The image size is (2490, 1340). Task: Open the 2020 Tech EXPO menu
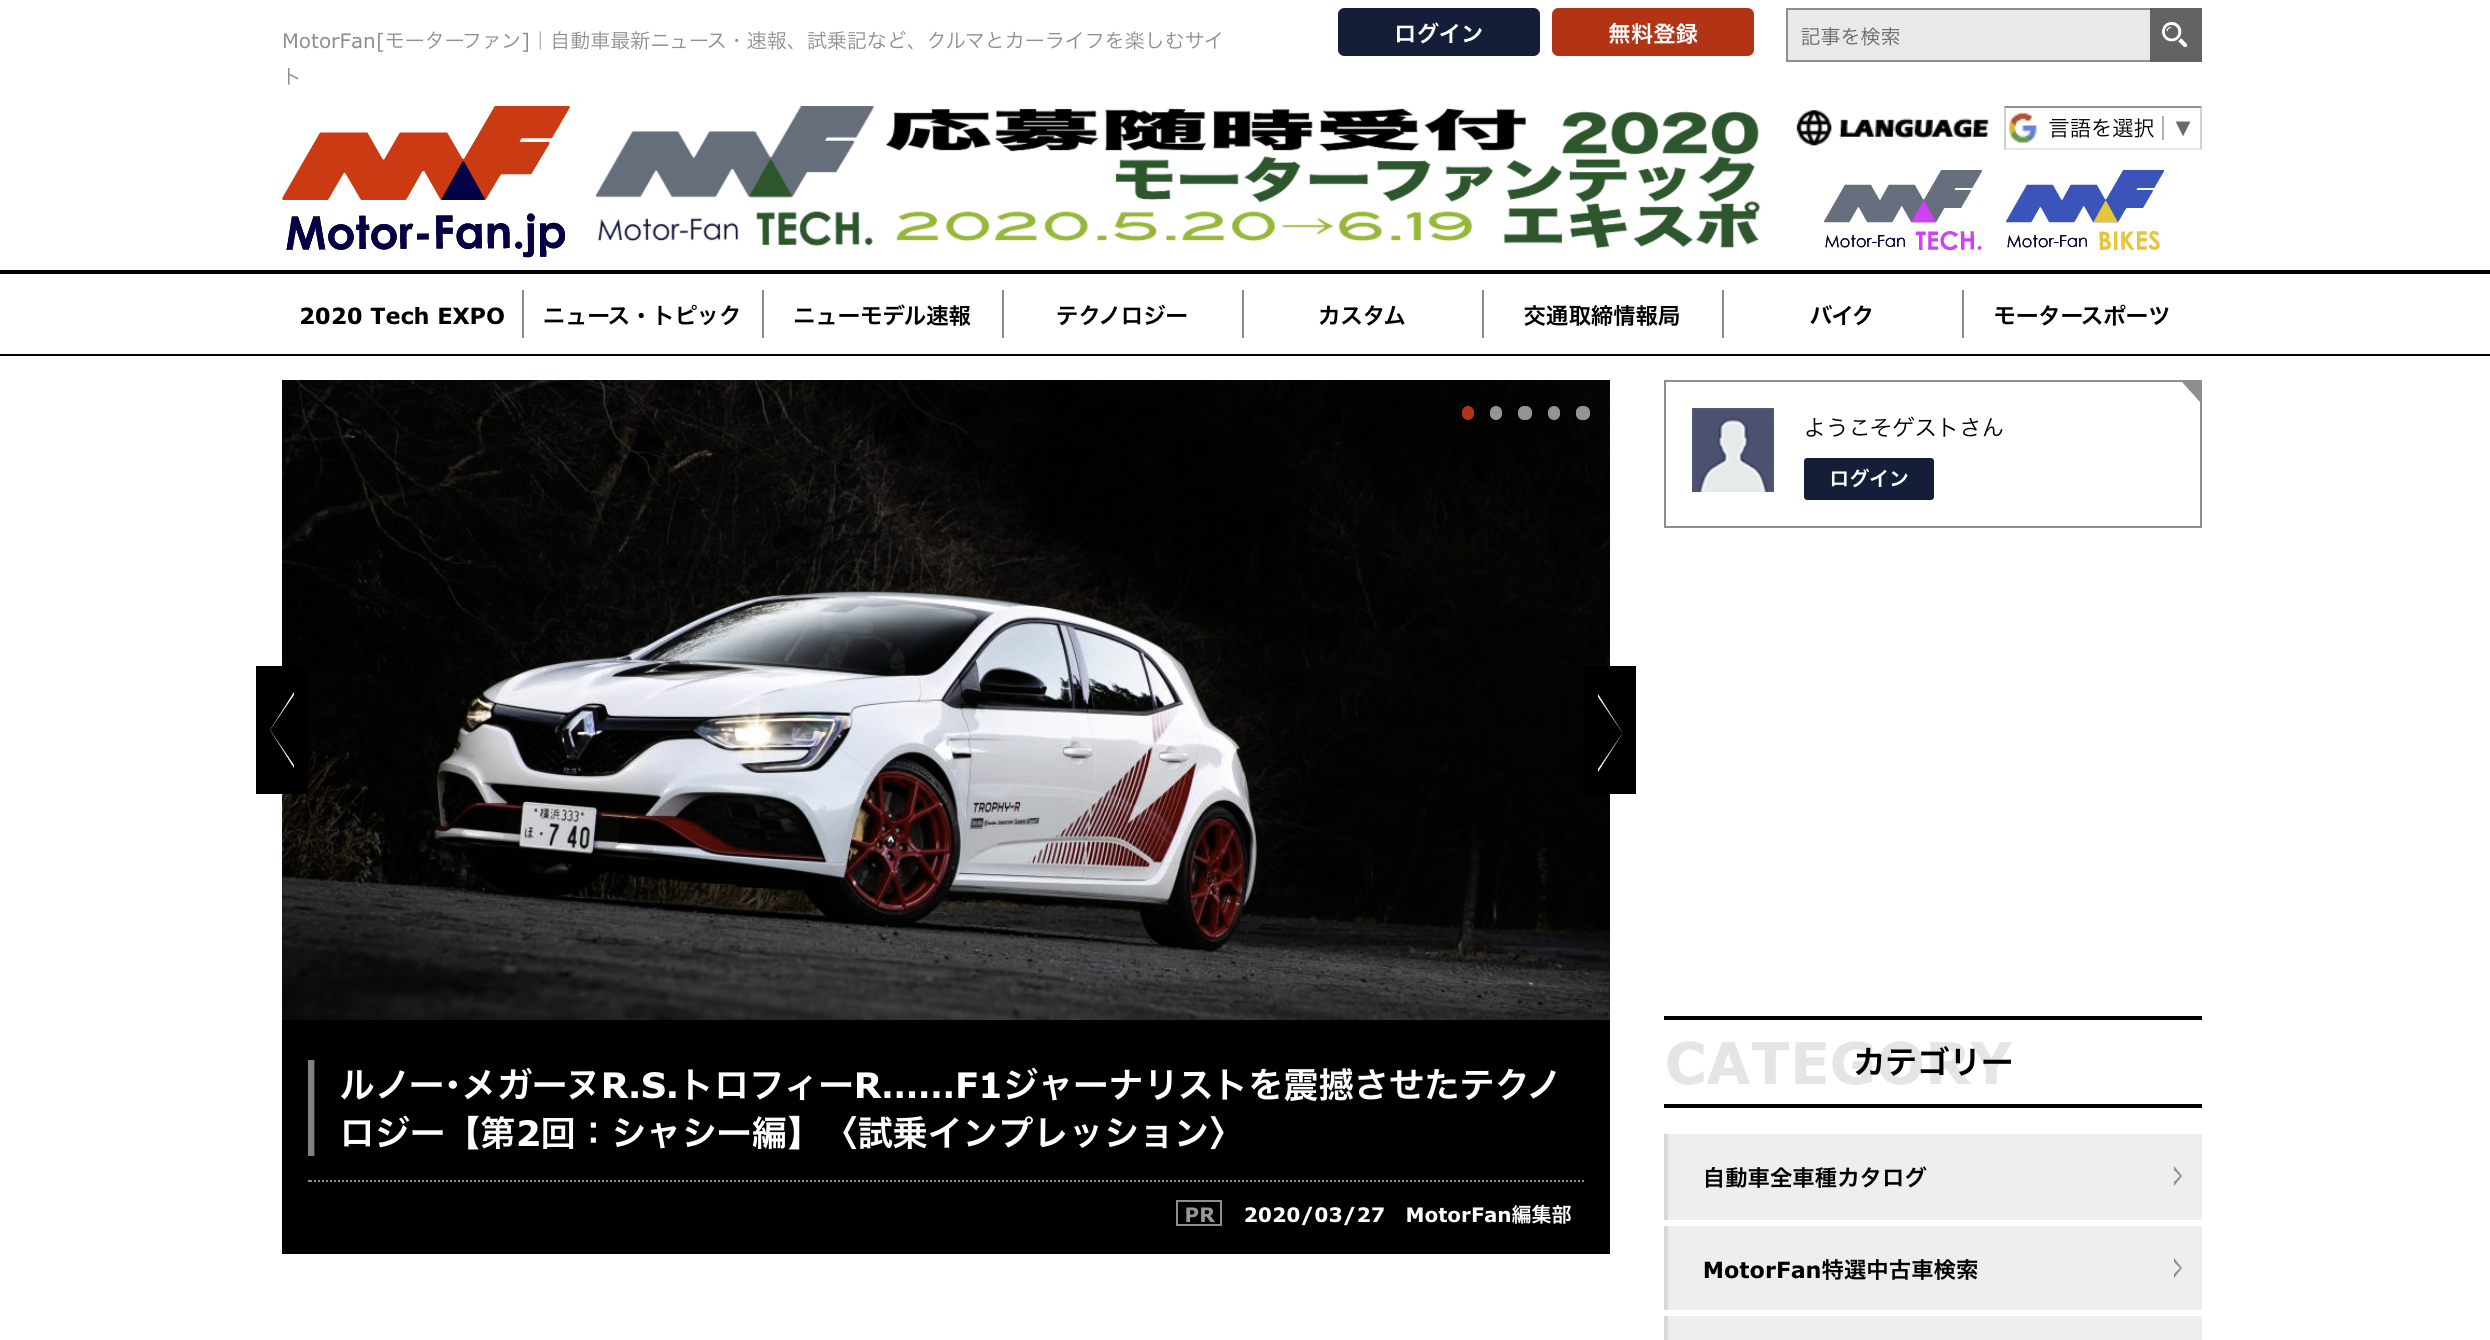click(x=402, y=315)
